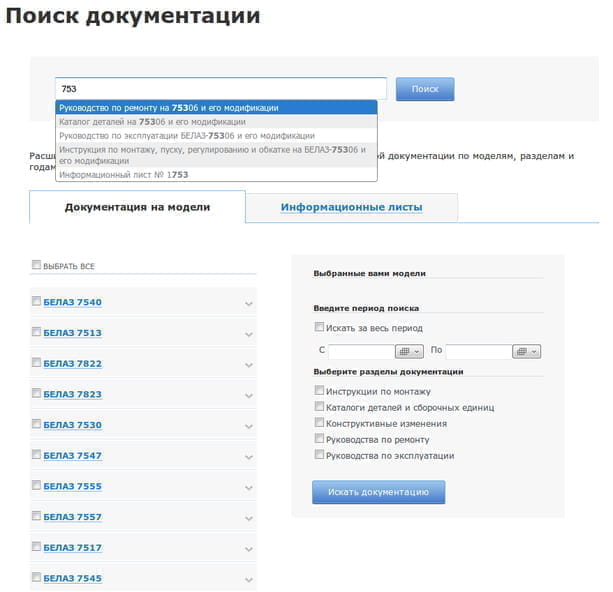Open the БЕЛАЗ 7555 link
This screenshot has height=592, width=613.
tap(72, 486)
